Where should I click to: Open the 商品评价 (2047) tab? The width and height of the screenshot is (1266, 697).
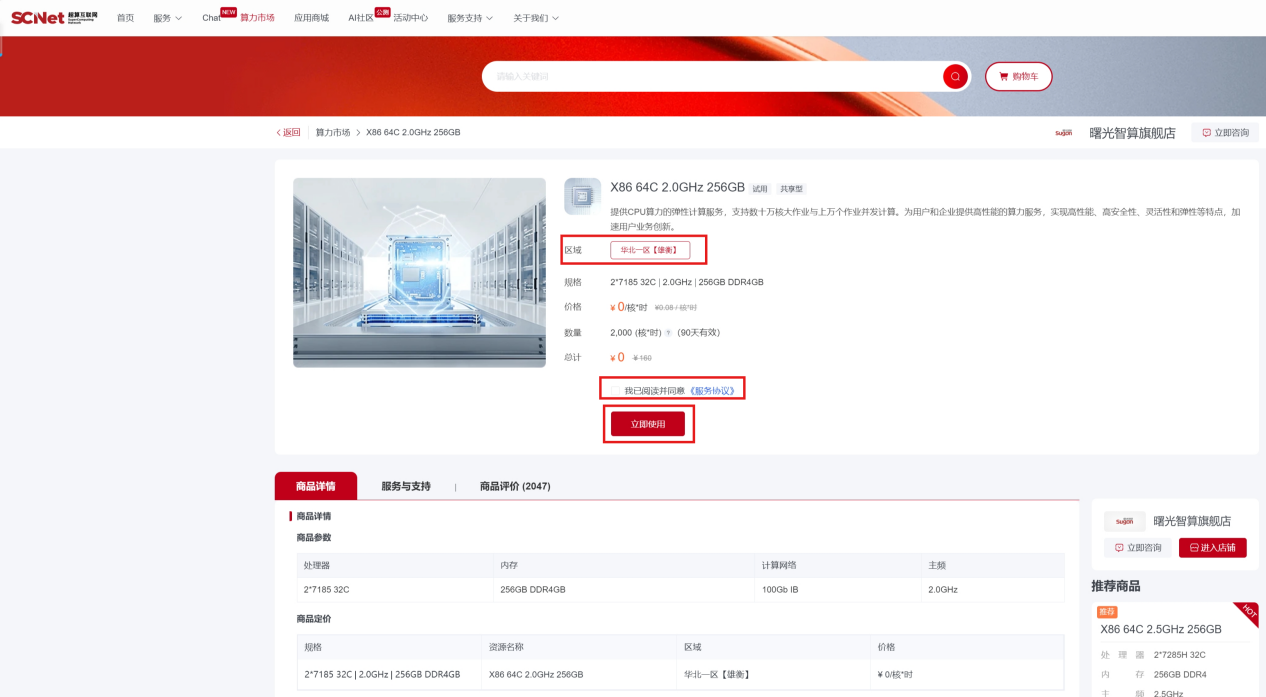tap(514, 487)
